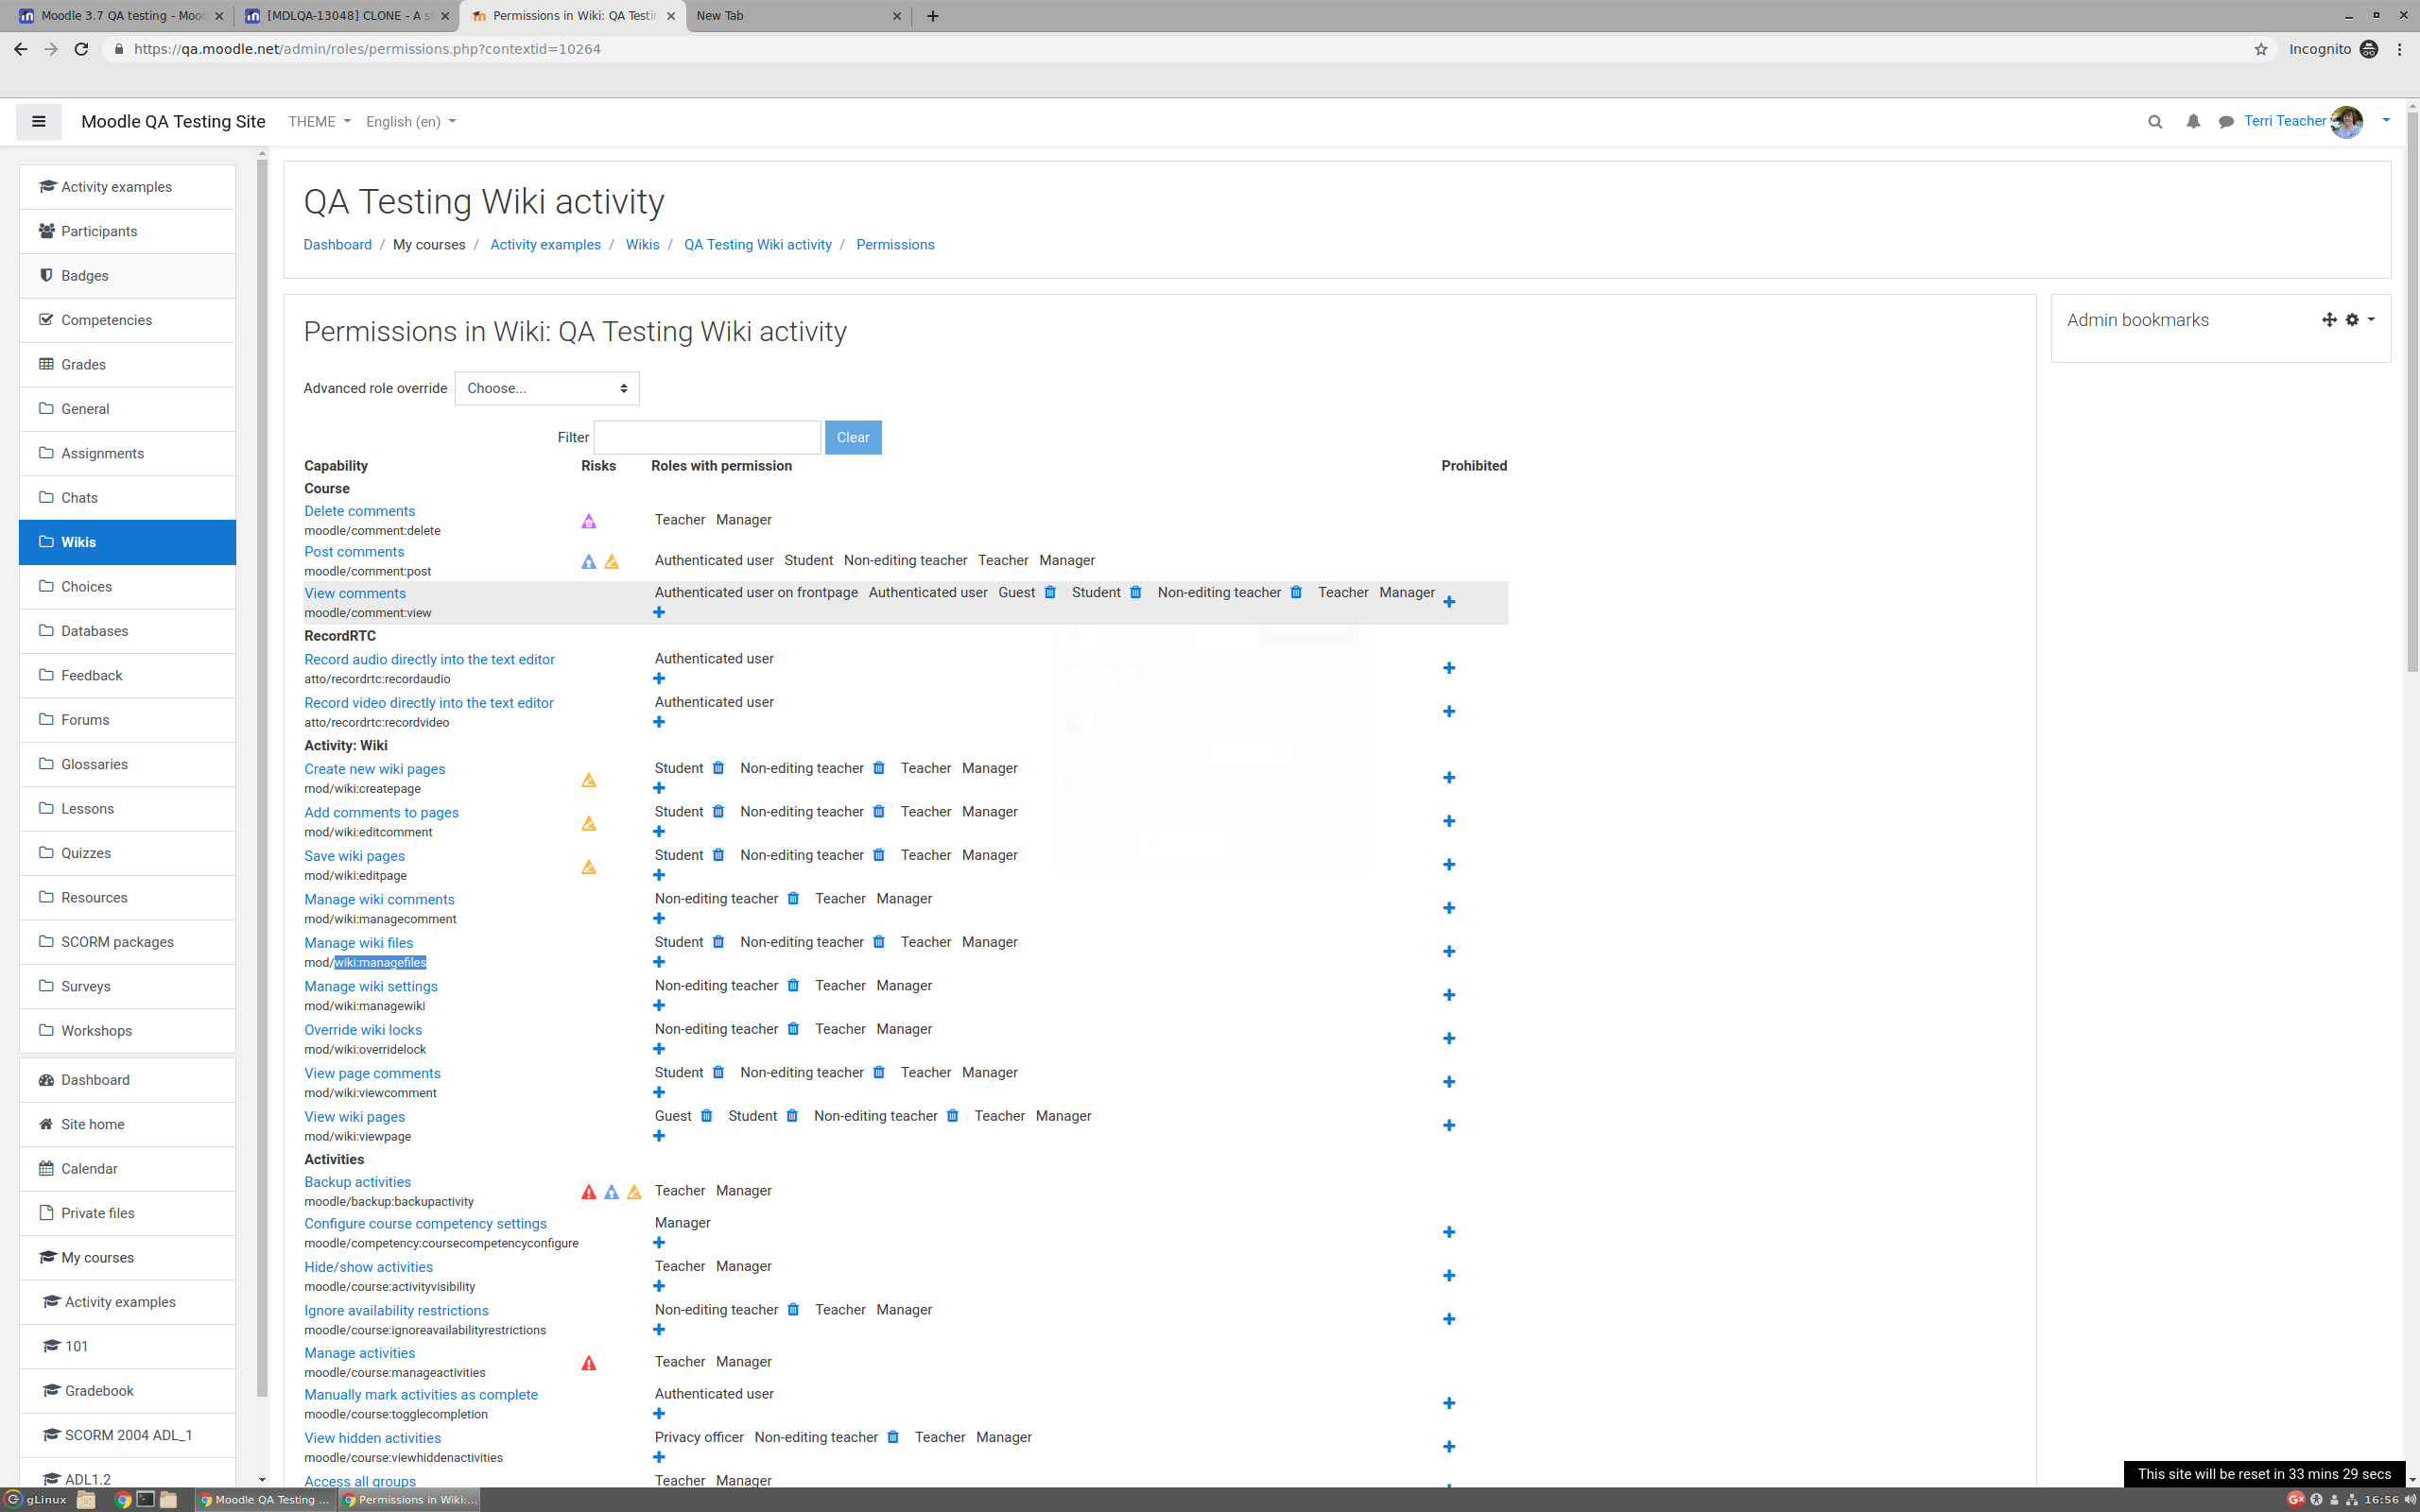Follow the Dashboard breadcrumb link
The image size is (2420, 1512).
(337, 245)
